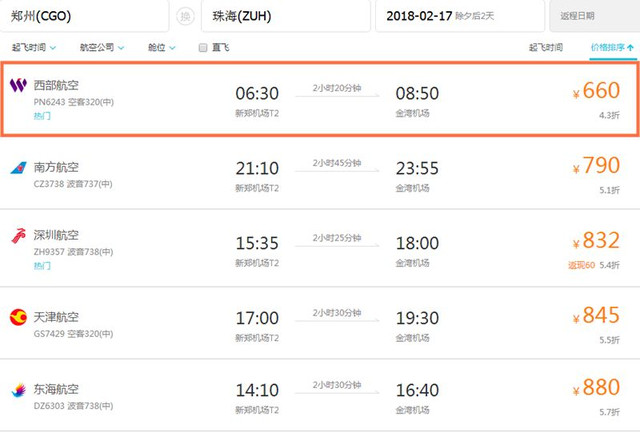The height and width of the screenshot is (432, 640).
Task: Click the Donghai Airlines (东海航空) logo
Action: coord(18,389)
